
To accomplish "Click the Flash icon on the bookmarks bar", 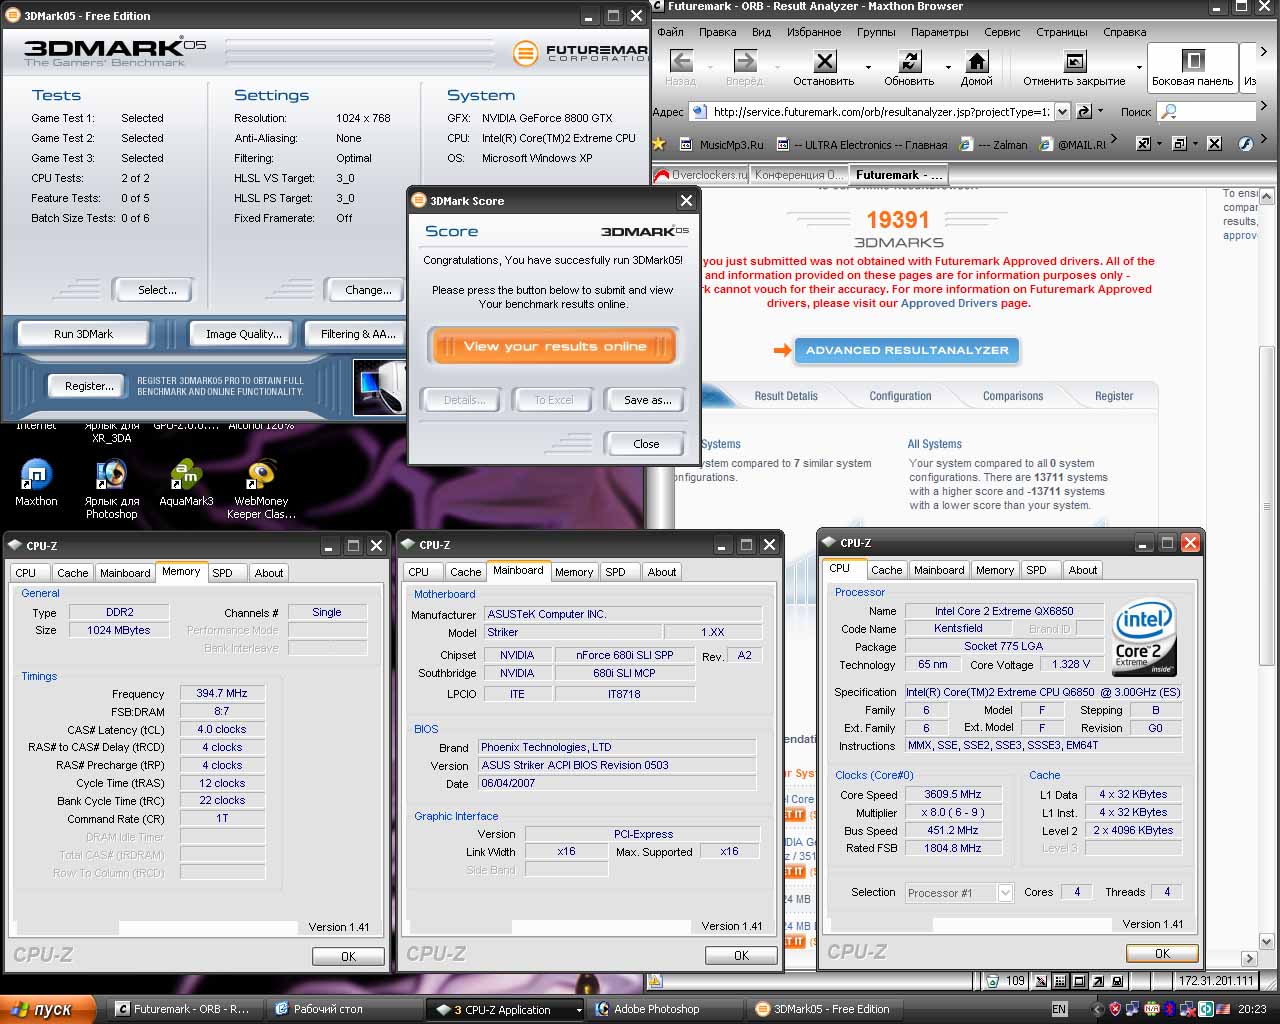I will click(x=1245, y=144).
